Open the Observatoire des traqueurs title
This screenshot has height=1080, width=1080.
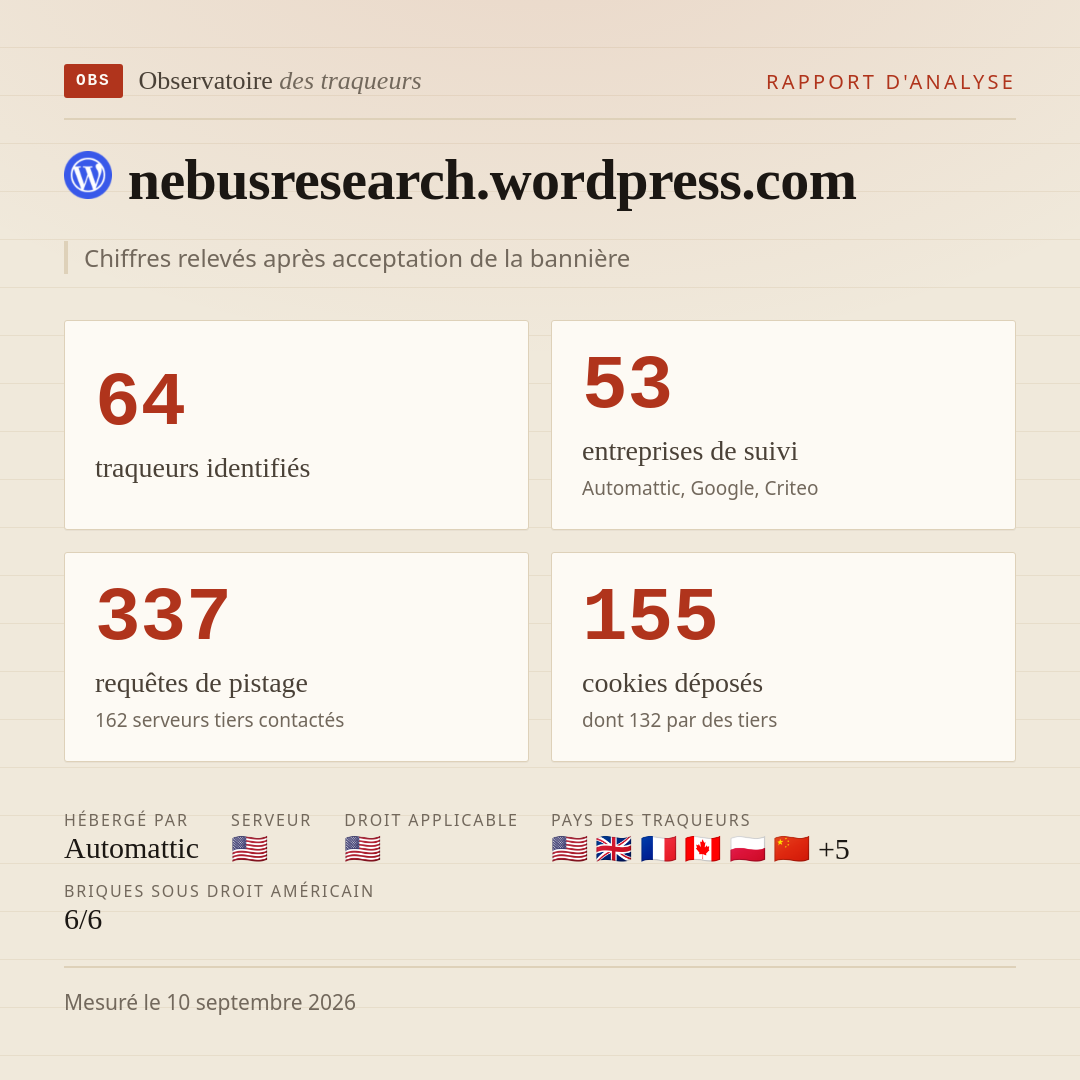[280, 81]
